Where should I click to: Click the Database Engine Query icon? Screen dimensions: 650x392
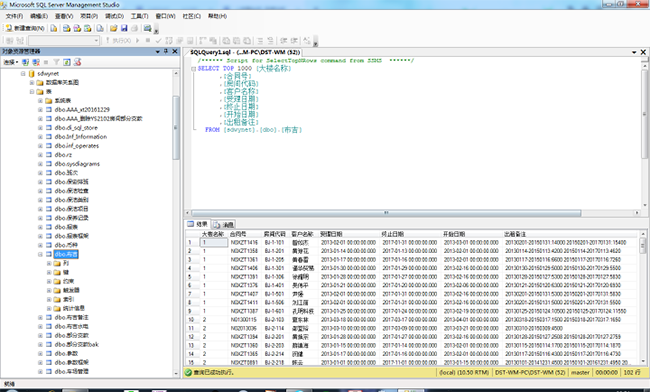coord(54,28)
